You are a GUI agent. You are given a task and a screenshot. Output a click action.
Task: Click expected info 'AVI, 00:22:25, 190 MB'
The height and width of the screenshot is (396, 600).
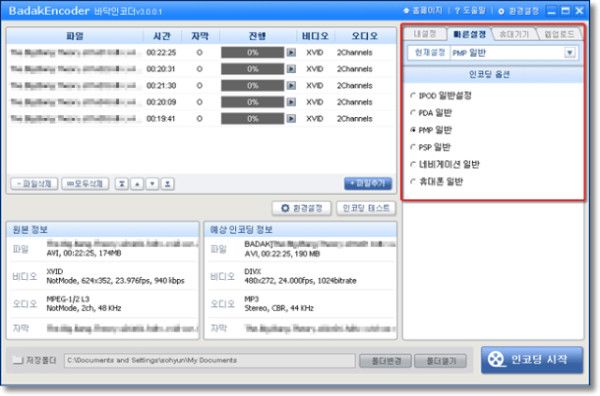point(282,254)
